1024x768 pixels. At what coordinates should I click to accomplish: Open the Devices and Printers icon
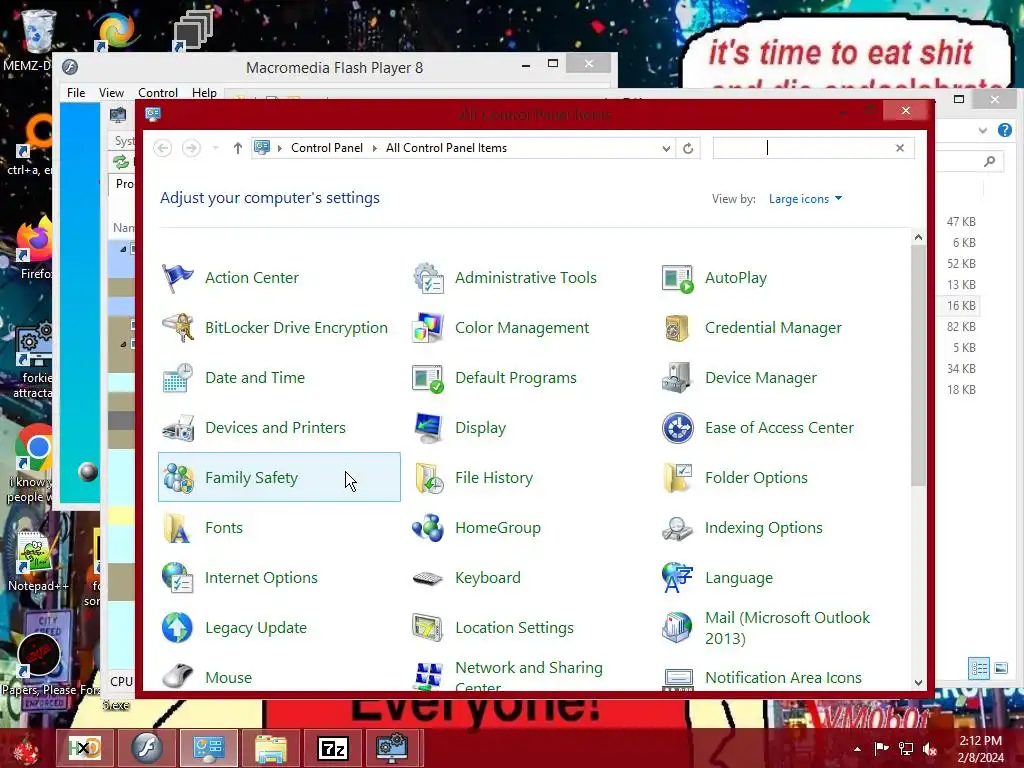(178, 428)
